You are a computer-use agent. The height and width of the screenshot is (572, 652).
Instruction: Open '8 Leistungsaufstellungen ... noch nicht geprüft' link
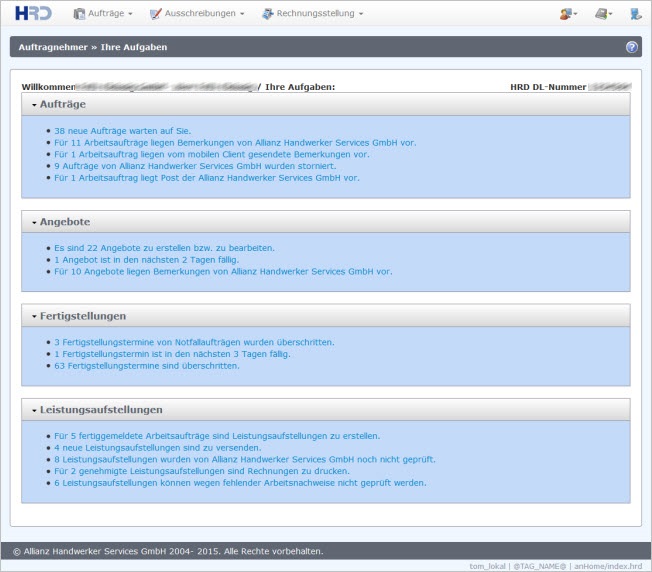[x=244, y=459]
